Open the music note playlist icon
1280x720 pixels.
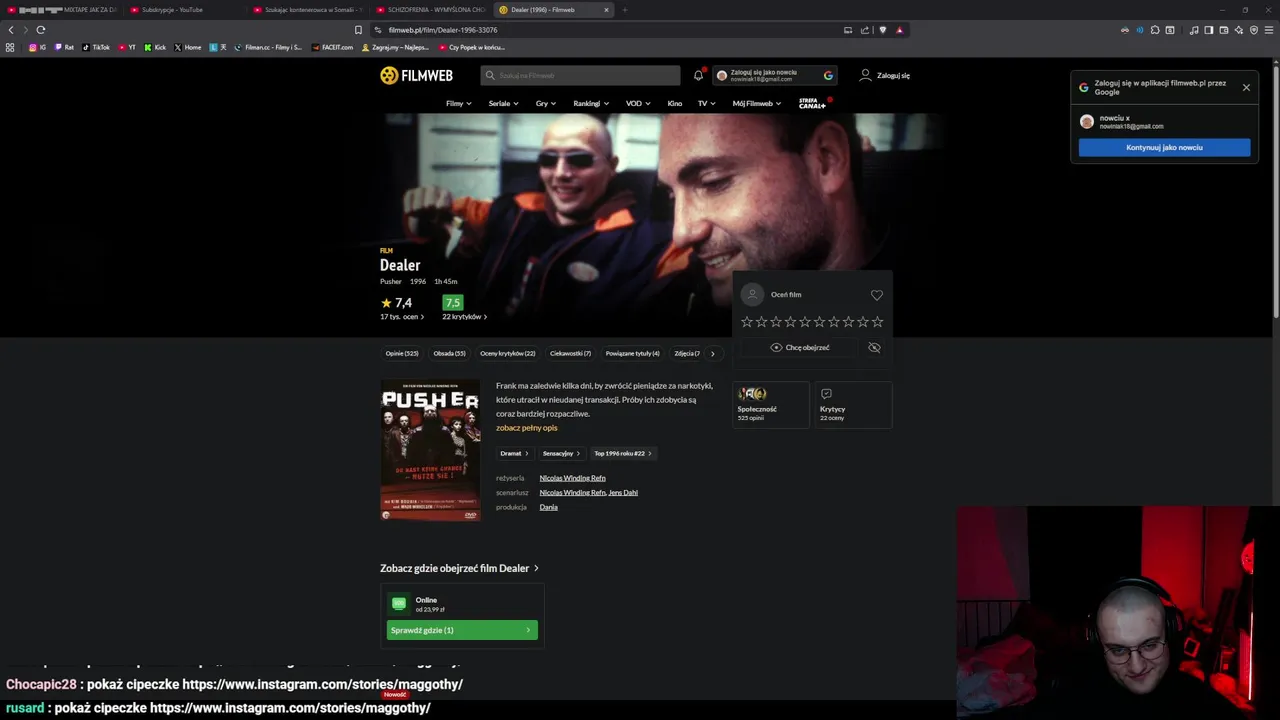click(1194, 30)
